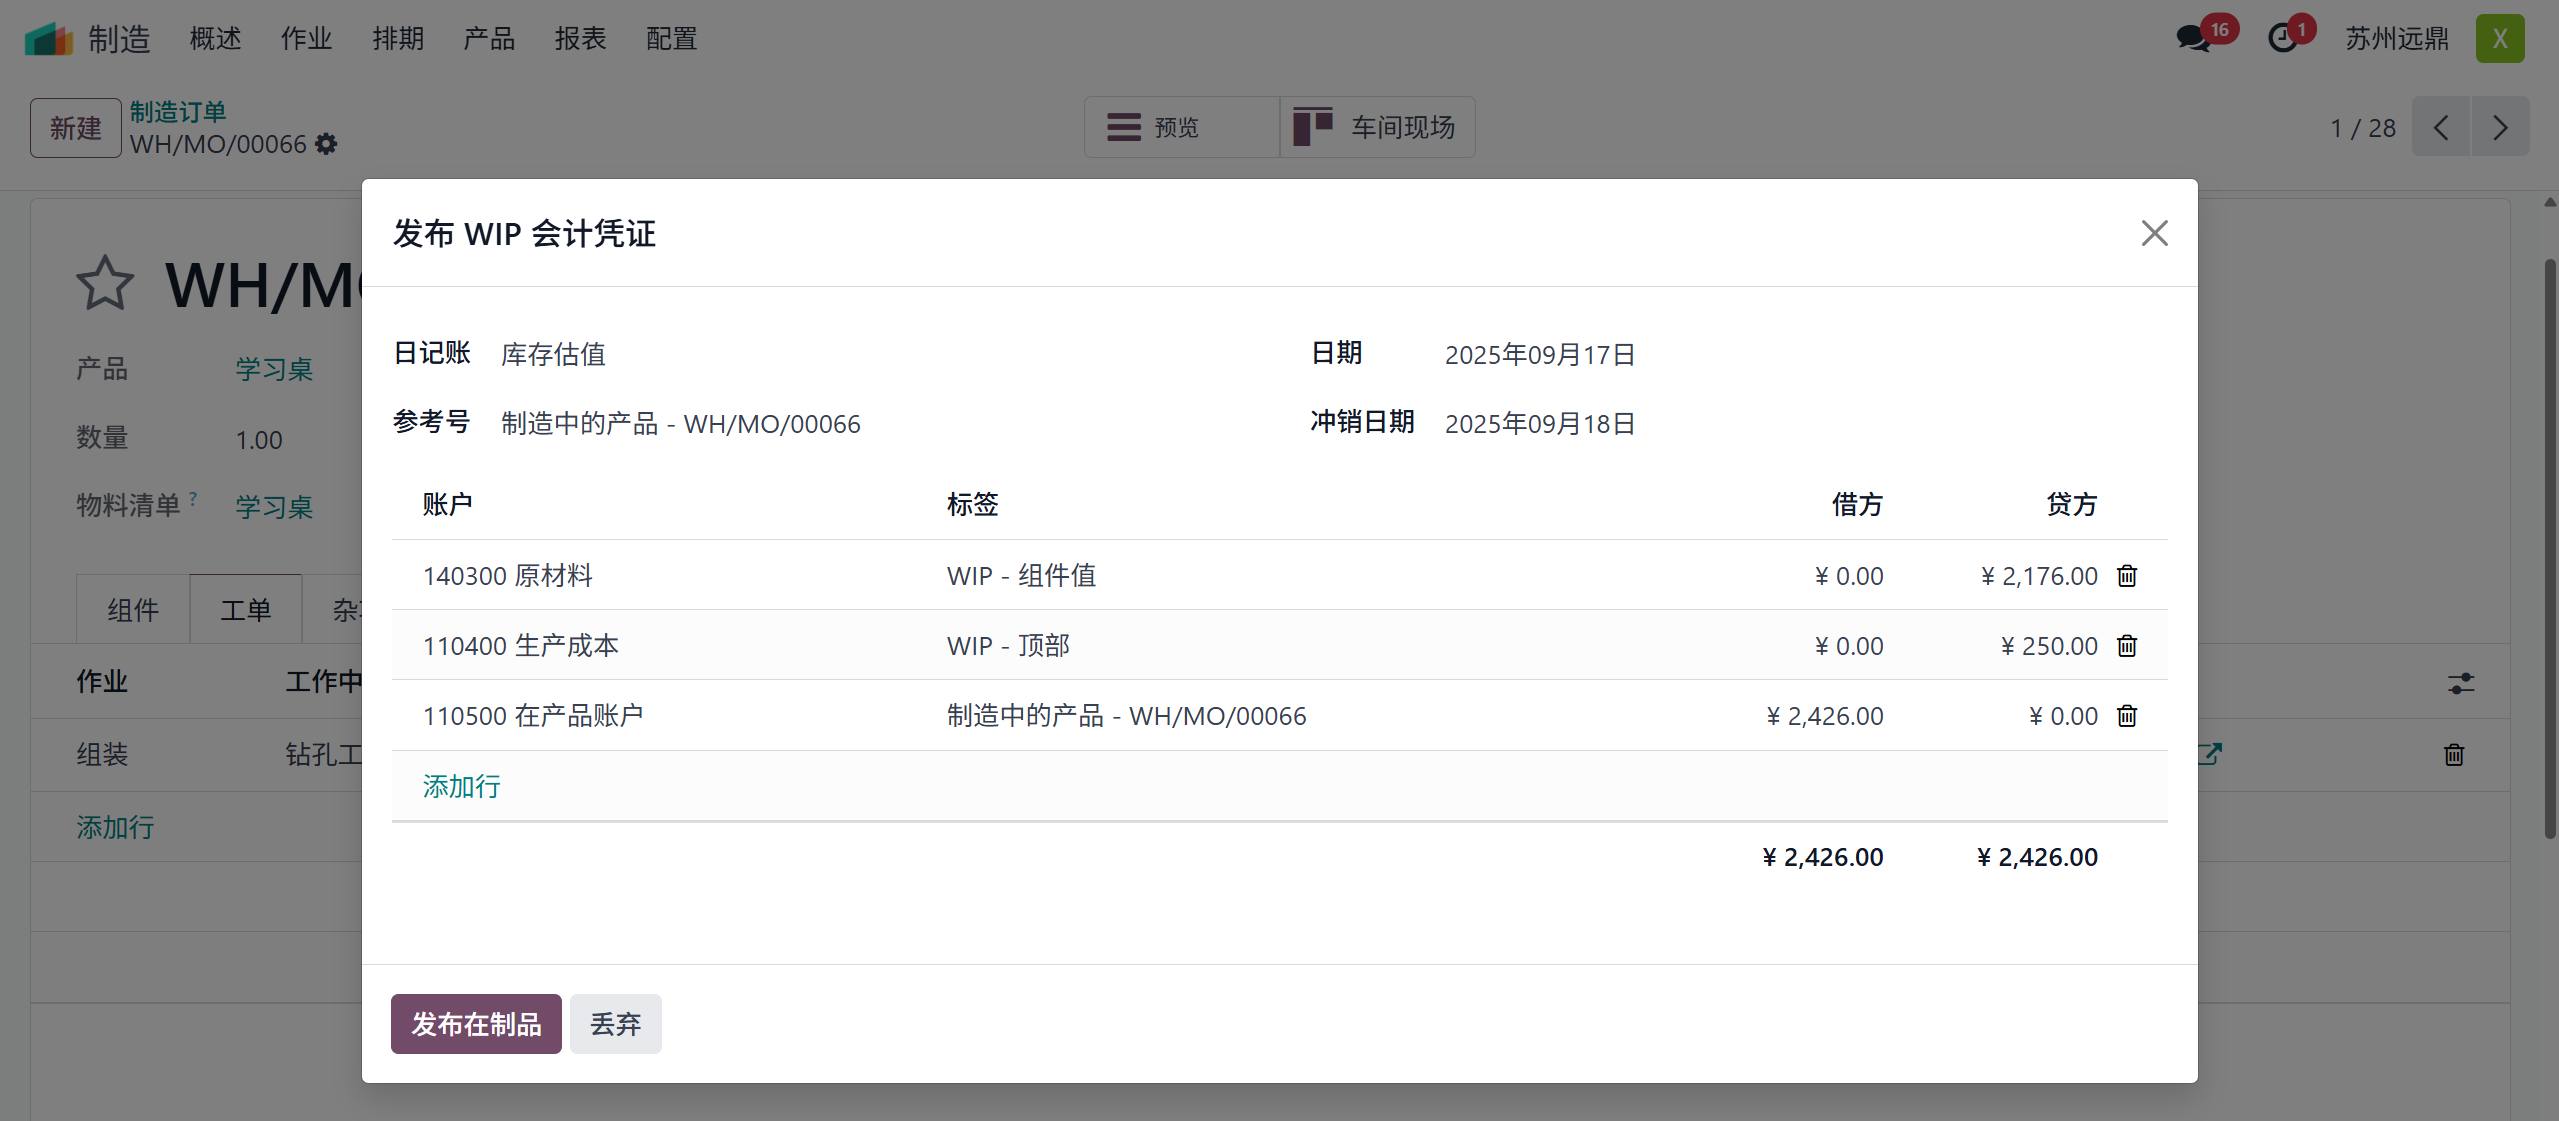Go to the previous record arrow
Image resolution: width=2559 pixels, height=1121 pixels.
coord(2441,127)
